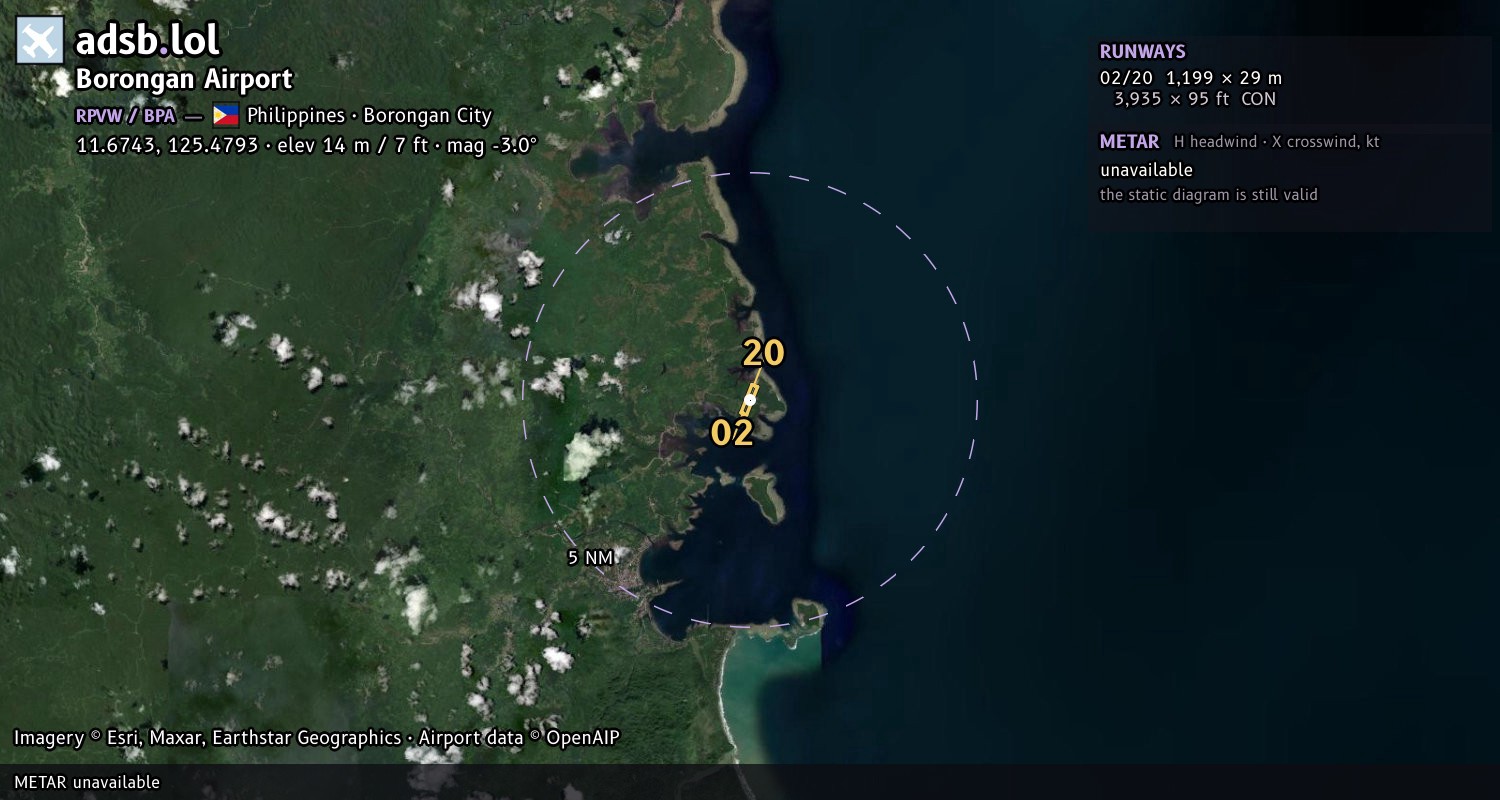Screen dimensions: 1500x800
Task: Click the Imagery © Esri attribution text
Action: pos(317,738)
